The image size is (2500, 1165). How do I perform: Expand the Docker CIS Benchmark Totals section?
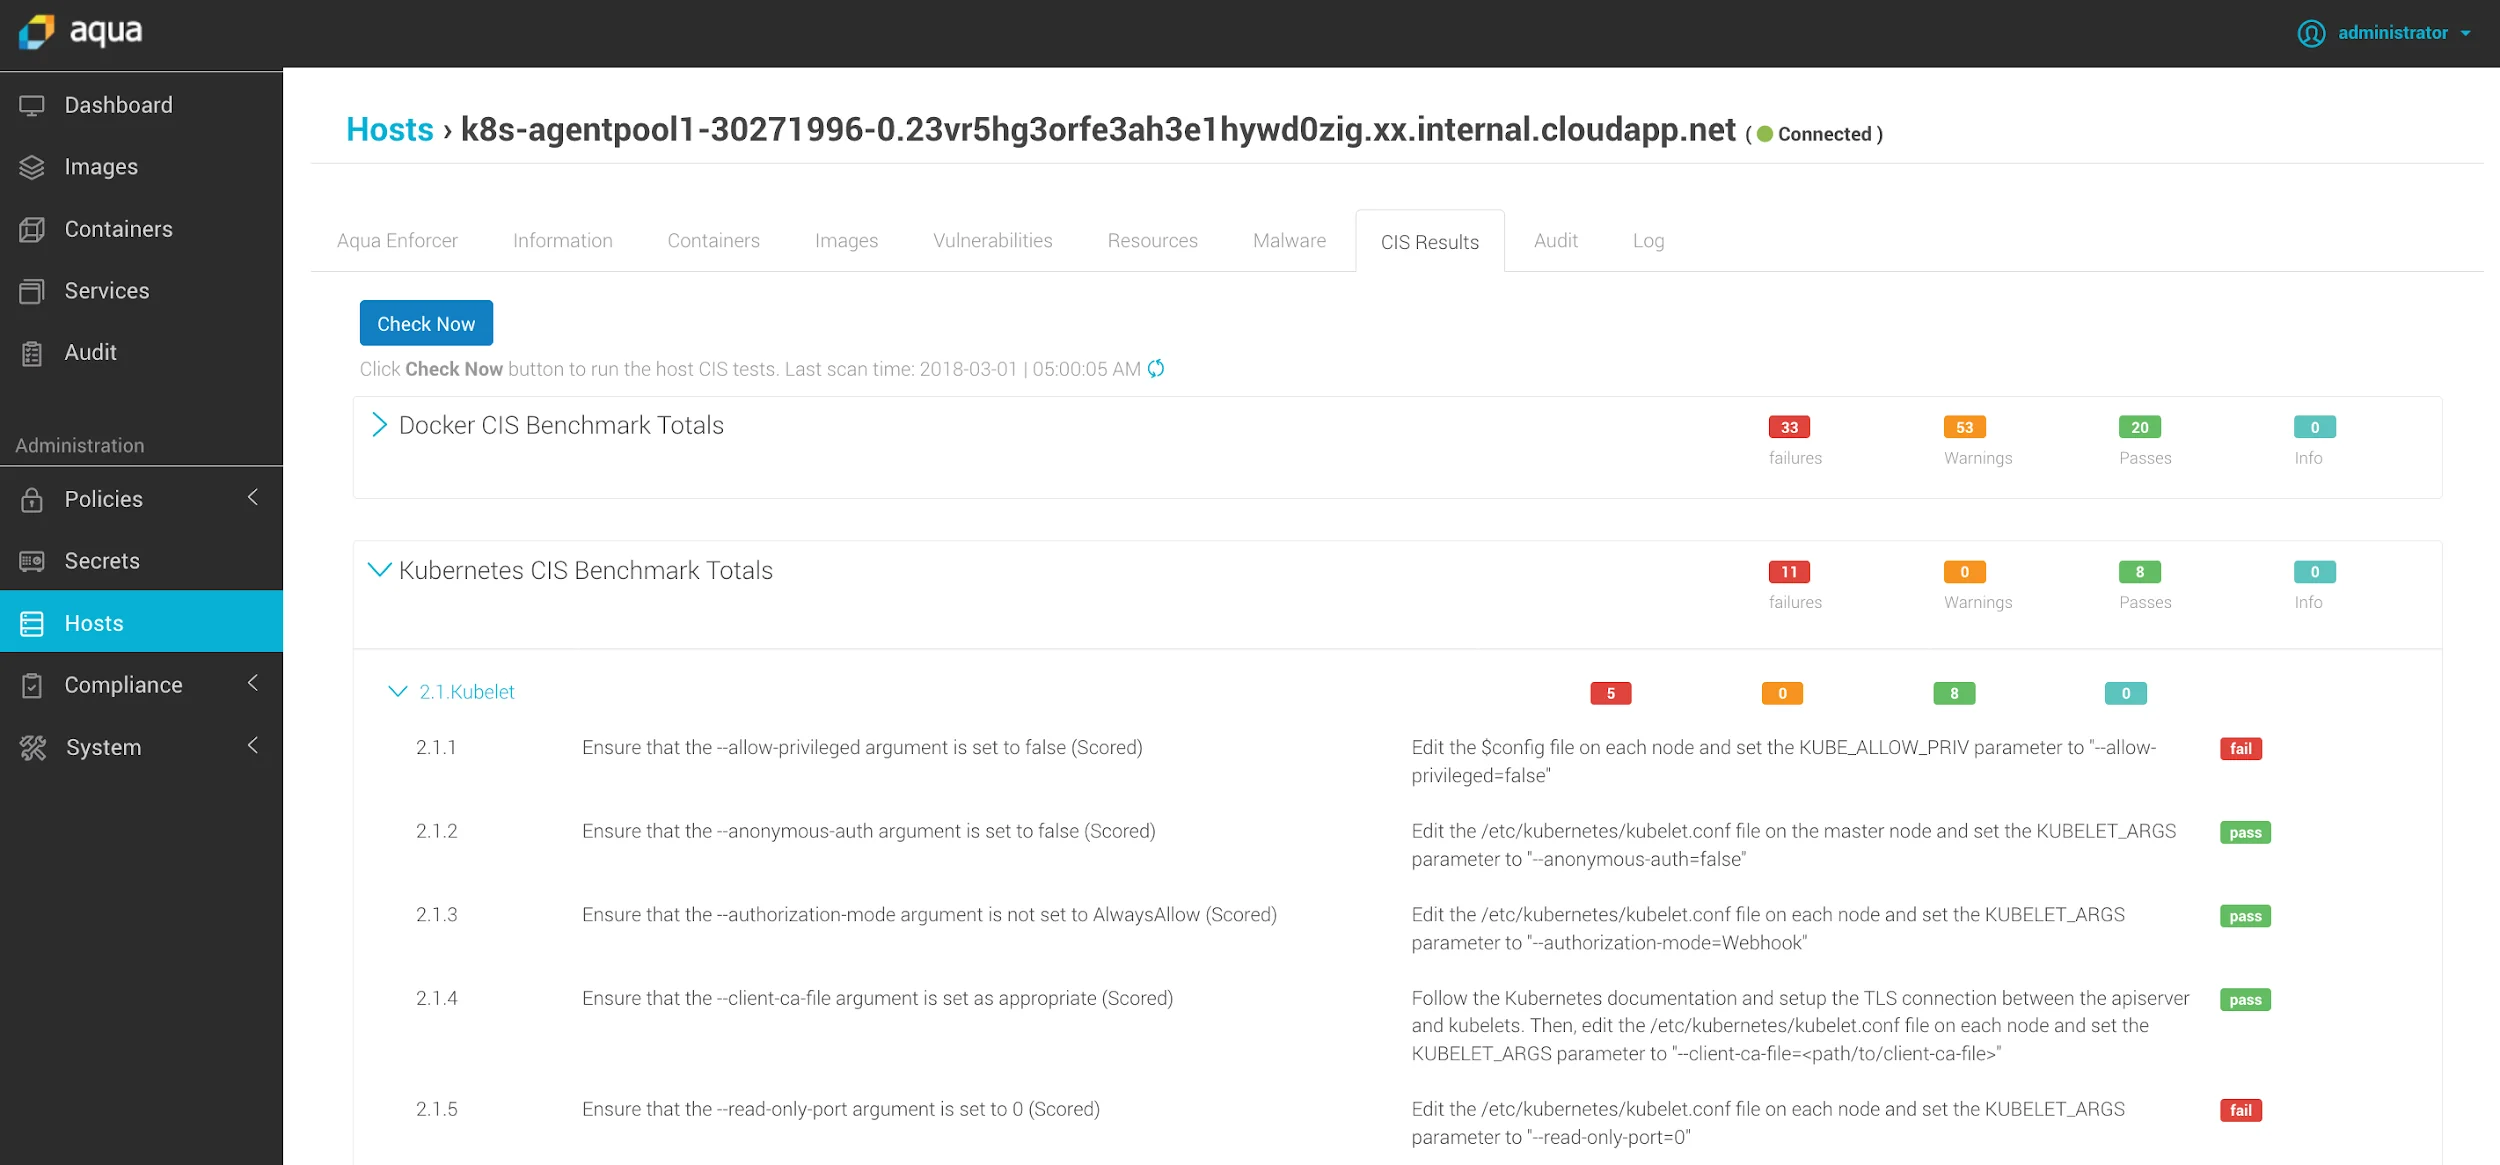coord(378,424)
